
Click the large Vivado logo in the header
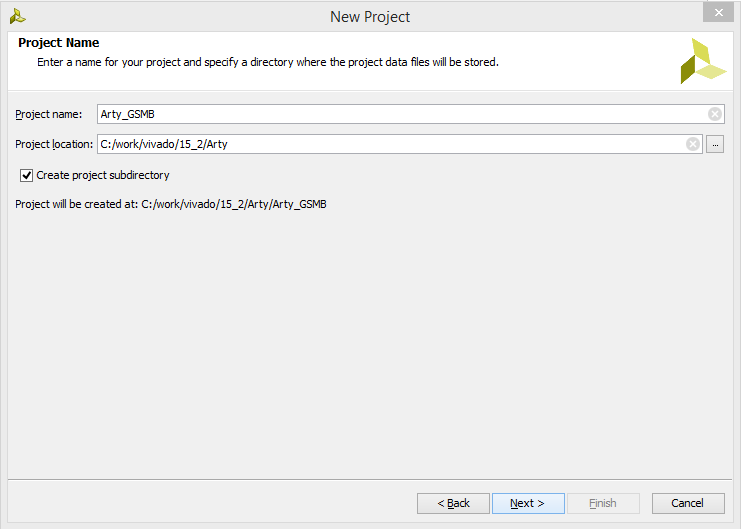(703, 61)
